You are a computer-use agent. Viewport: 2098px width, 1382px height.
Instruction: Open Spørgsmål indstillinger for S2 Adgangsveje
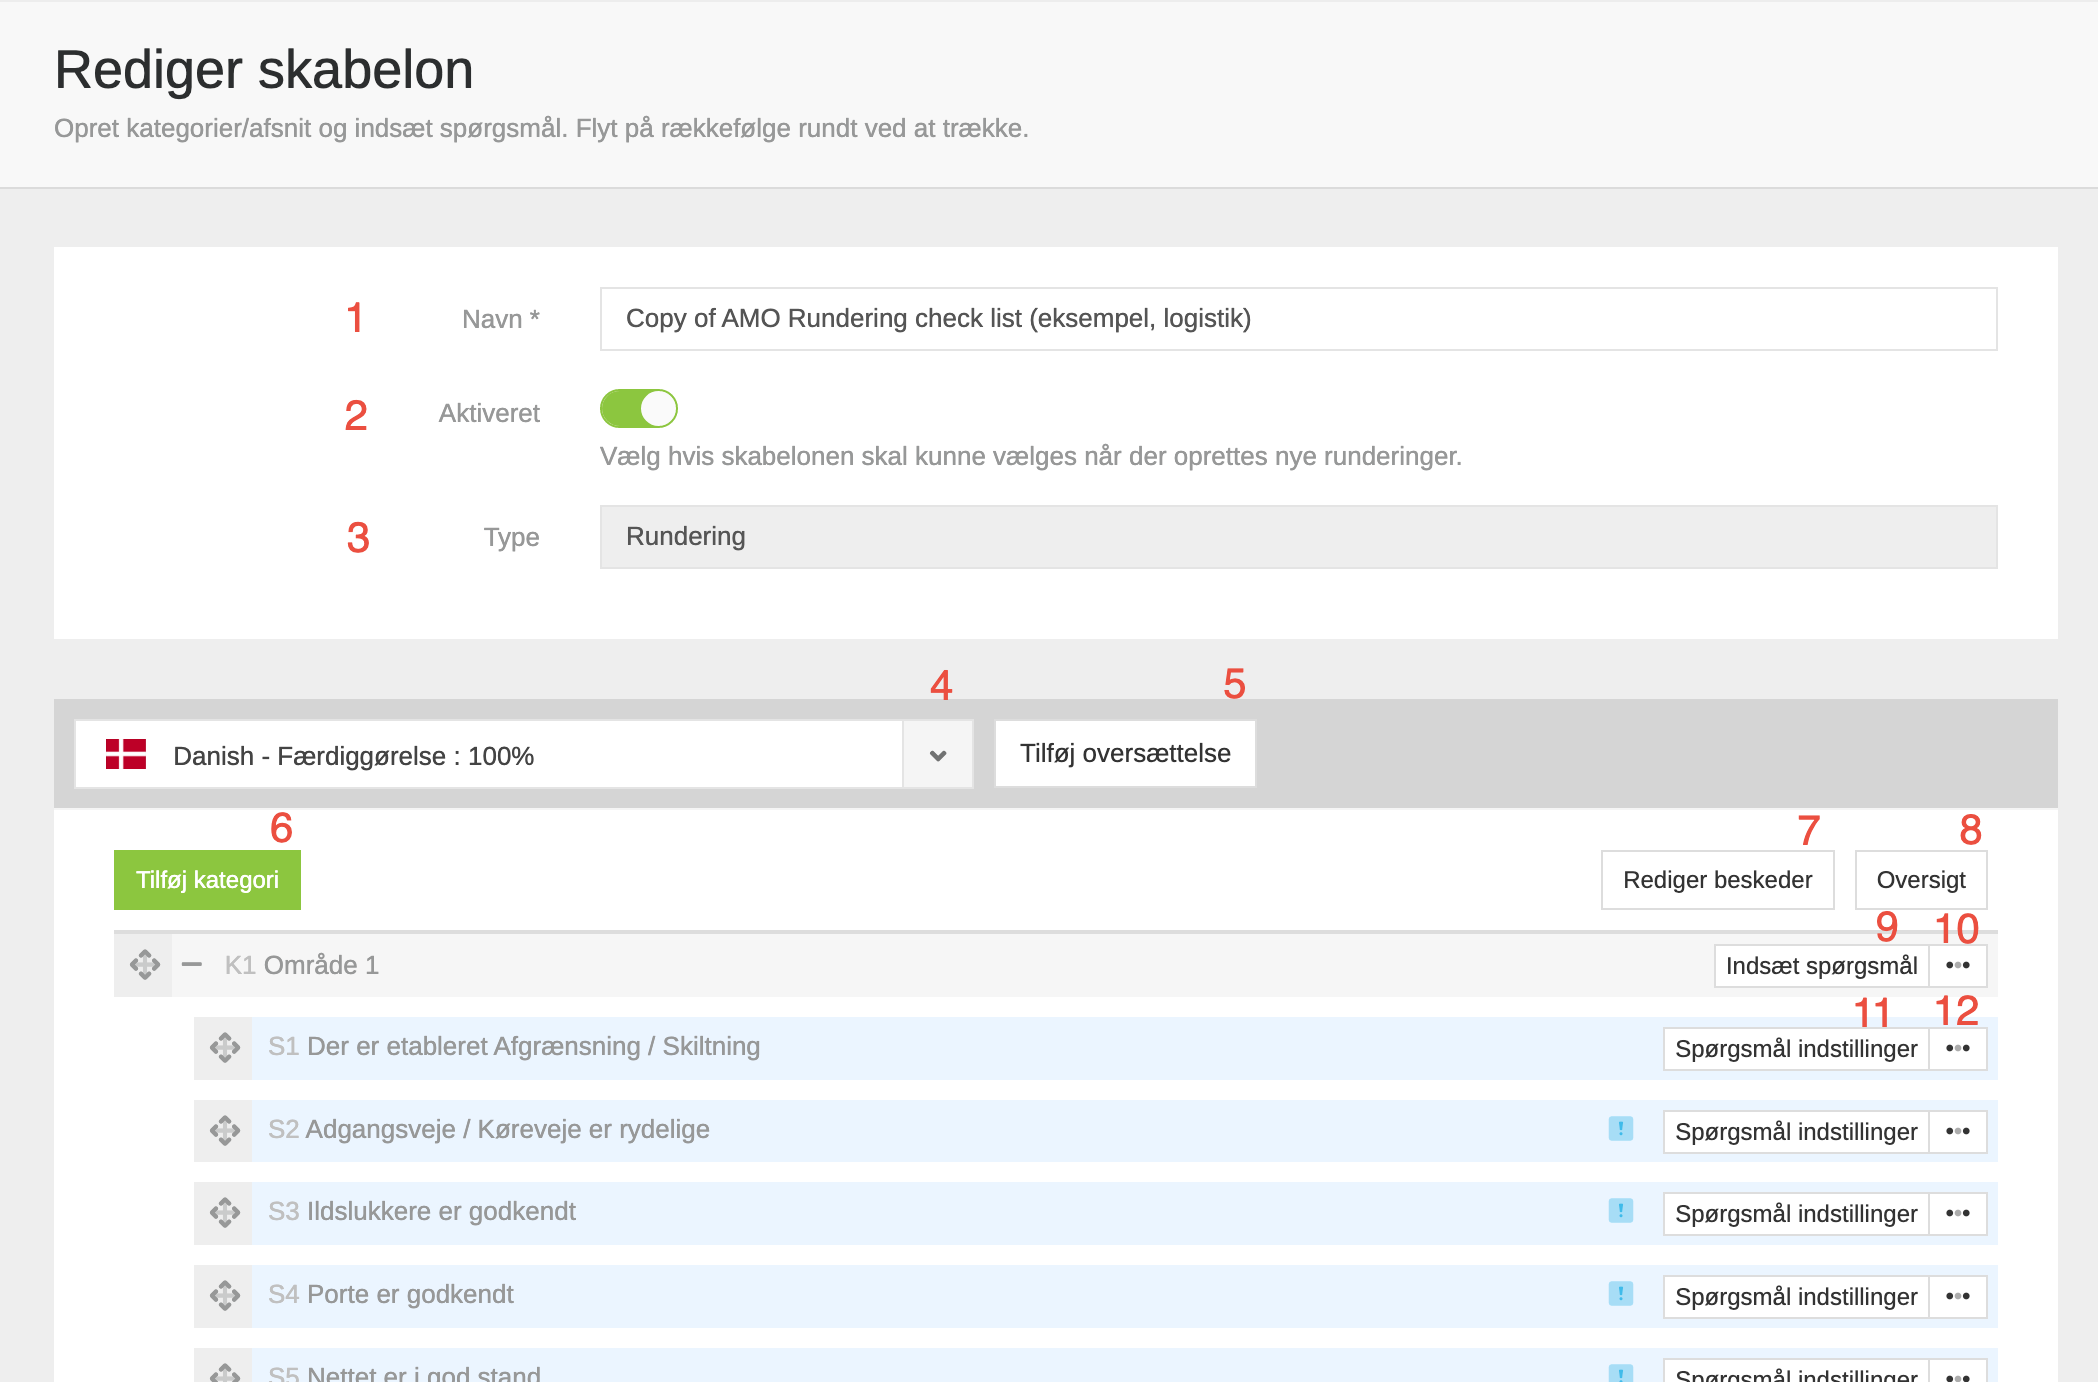coord(1795,1132)
